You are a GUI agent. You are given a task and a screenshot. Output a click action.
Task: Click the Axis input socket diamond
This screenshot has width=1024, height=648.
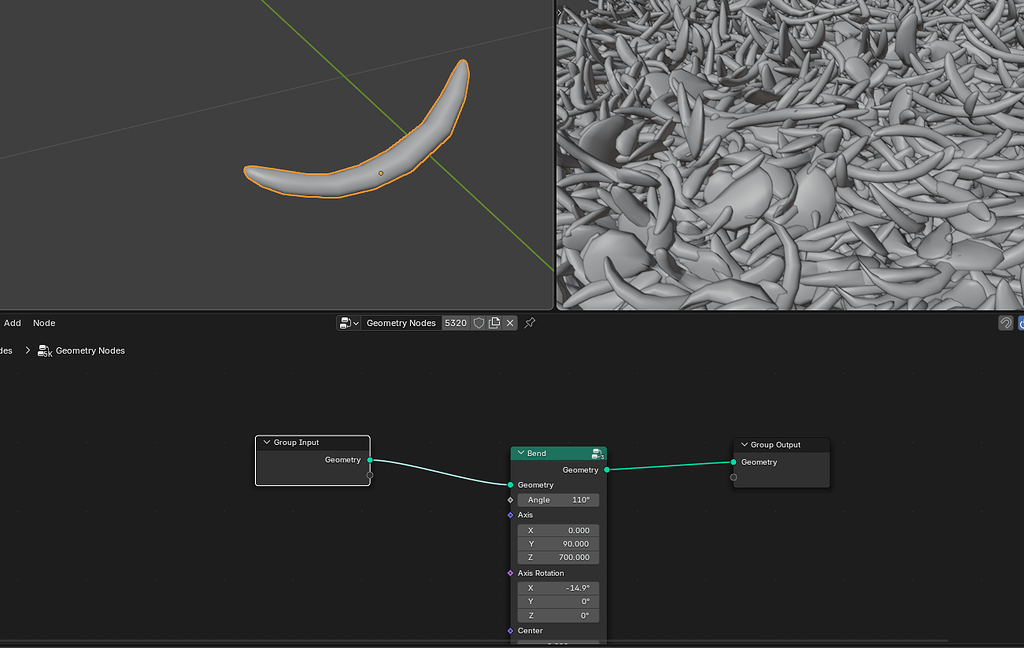click(x=510, y=515)
